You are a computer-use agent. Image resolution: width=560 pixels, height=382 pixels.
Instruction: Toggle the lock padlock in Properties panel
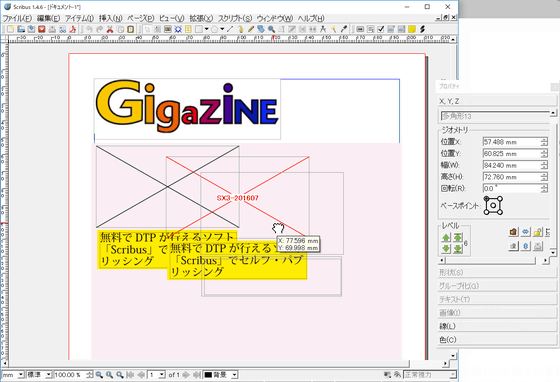click(538, 232)
